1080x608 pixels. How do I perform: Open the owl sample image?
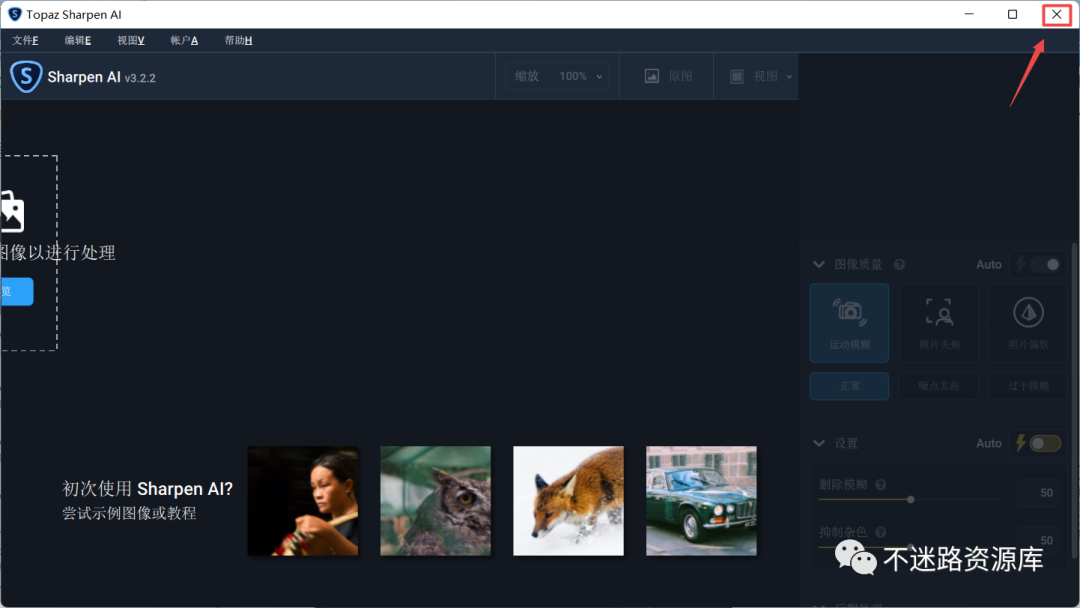tap(435, 501)
